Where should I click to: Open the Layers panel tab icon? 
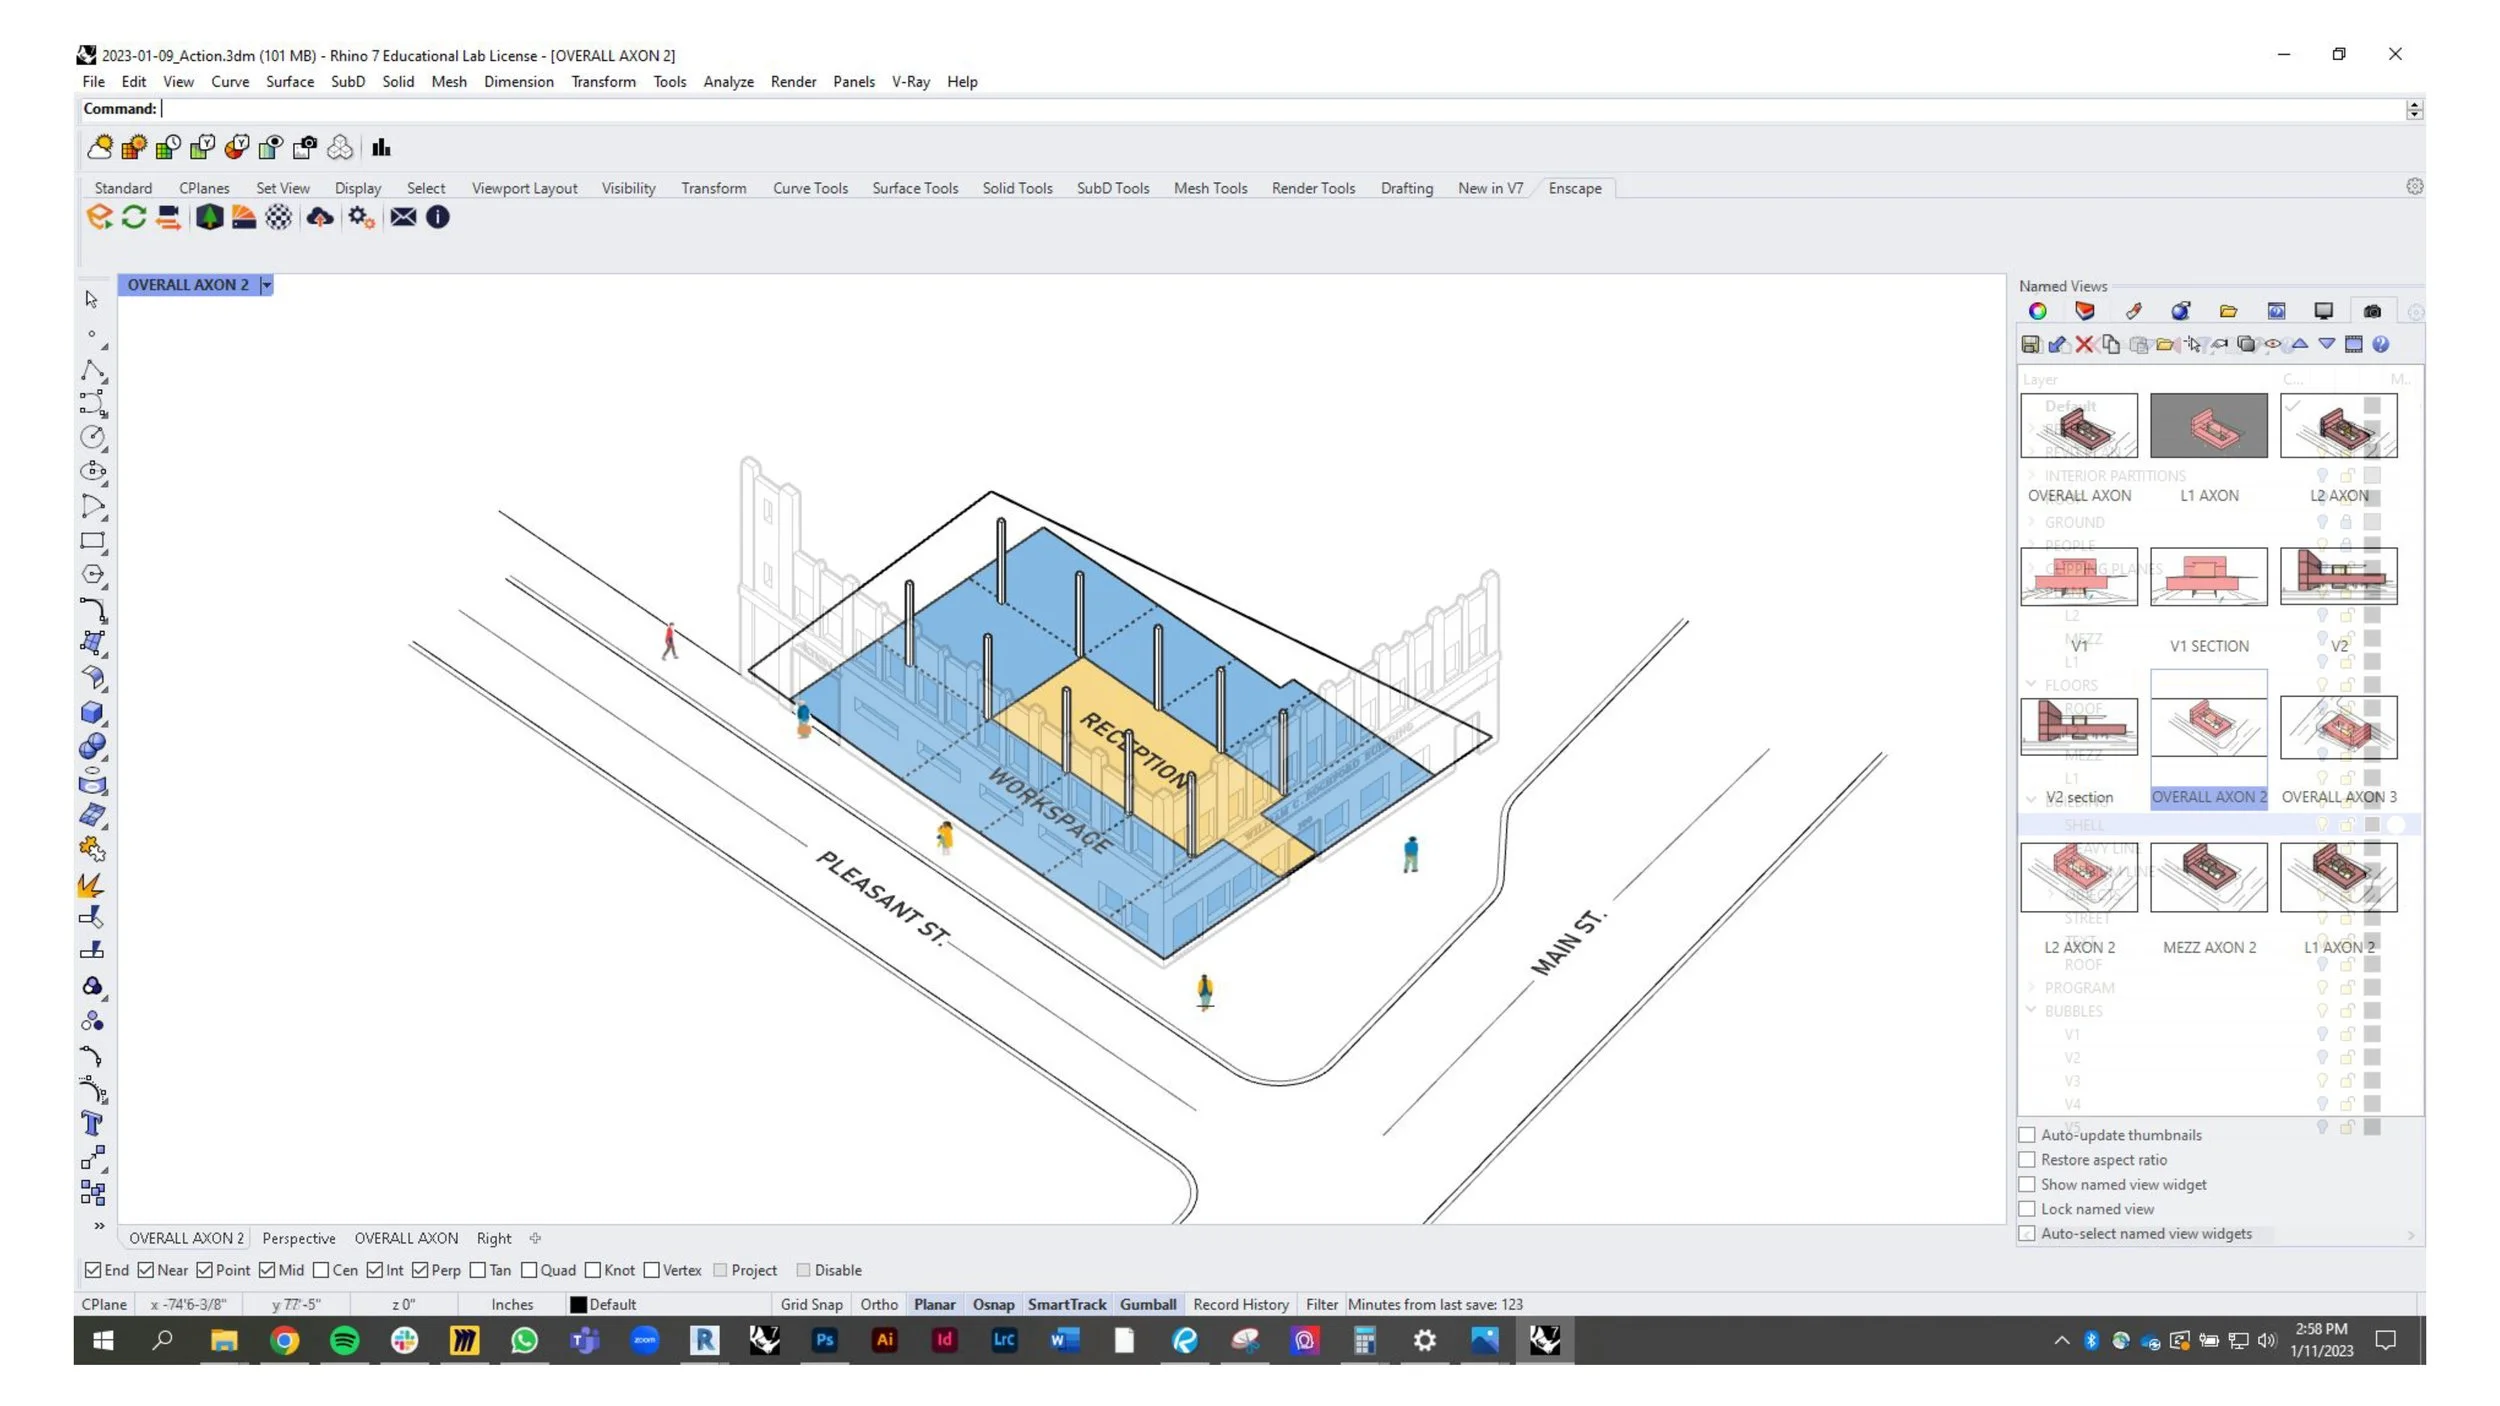(x=2084, y=312)
